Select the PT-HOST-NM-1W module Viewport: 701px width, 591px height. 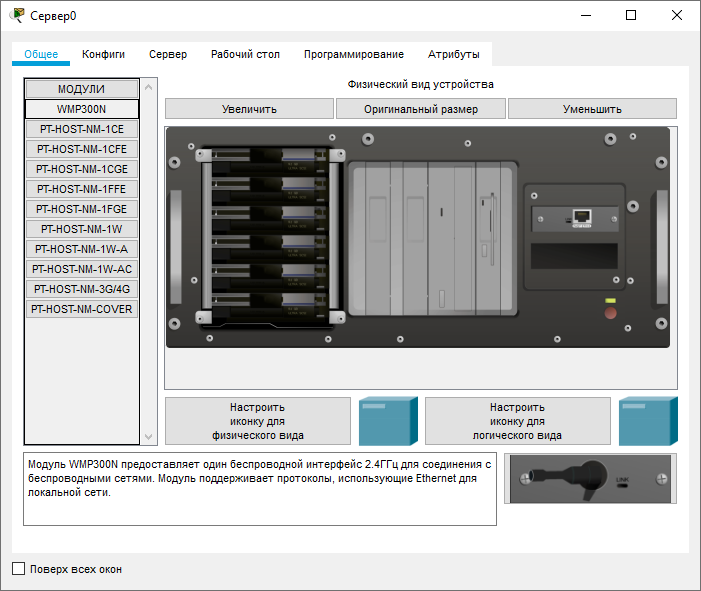(82, 229)
